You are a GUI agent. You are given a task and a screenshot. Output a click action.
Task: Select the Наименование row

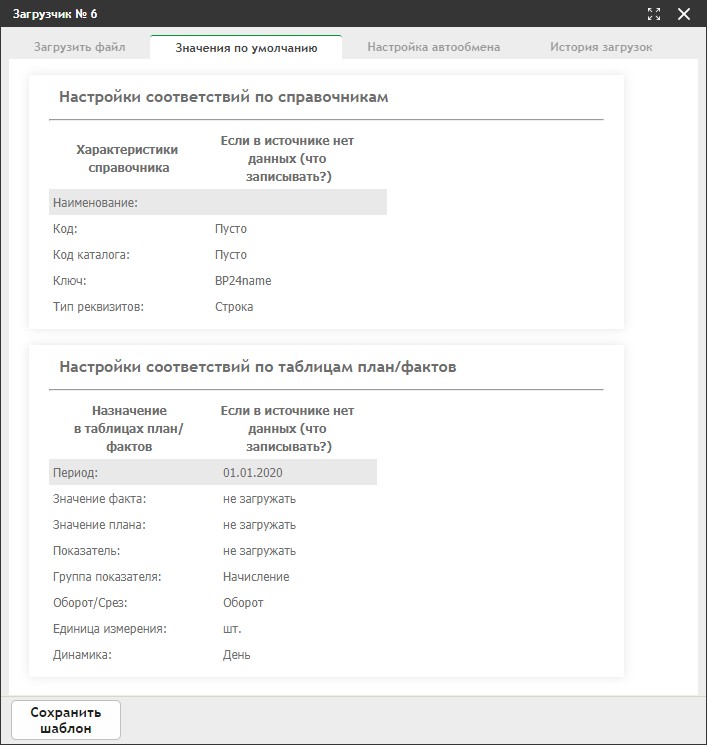(x=218, y=202)
